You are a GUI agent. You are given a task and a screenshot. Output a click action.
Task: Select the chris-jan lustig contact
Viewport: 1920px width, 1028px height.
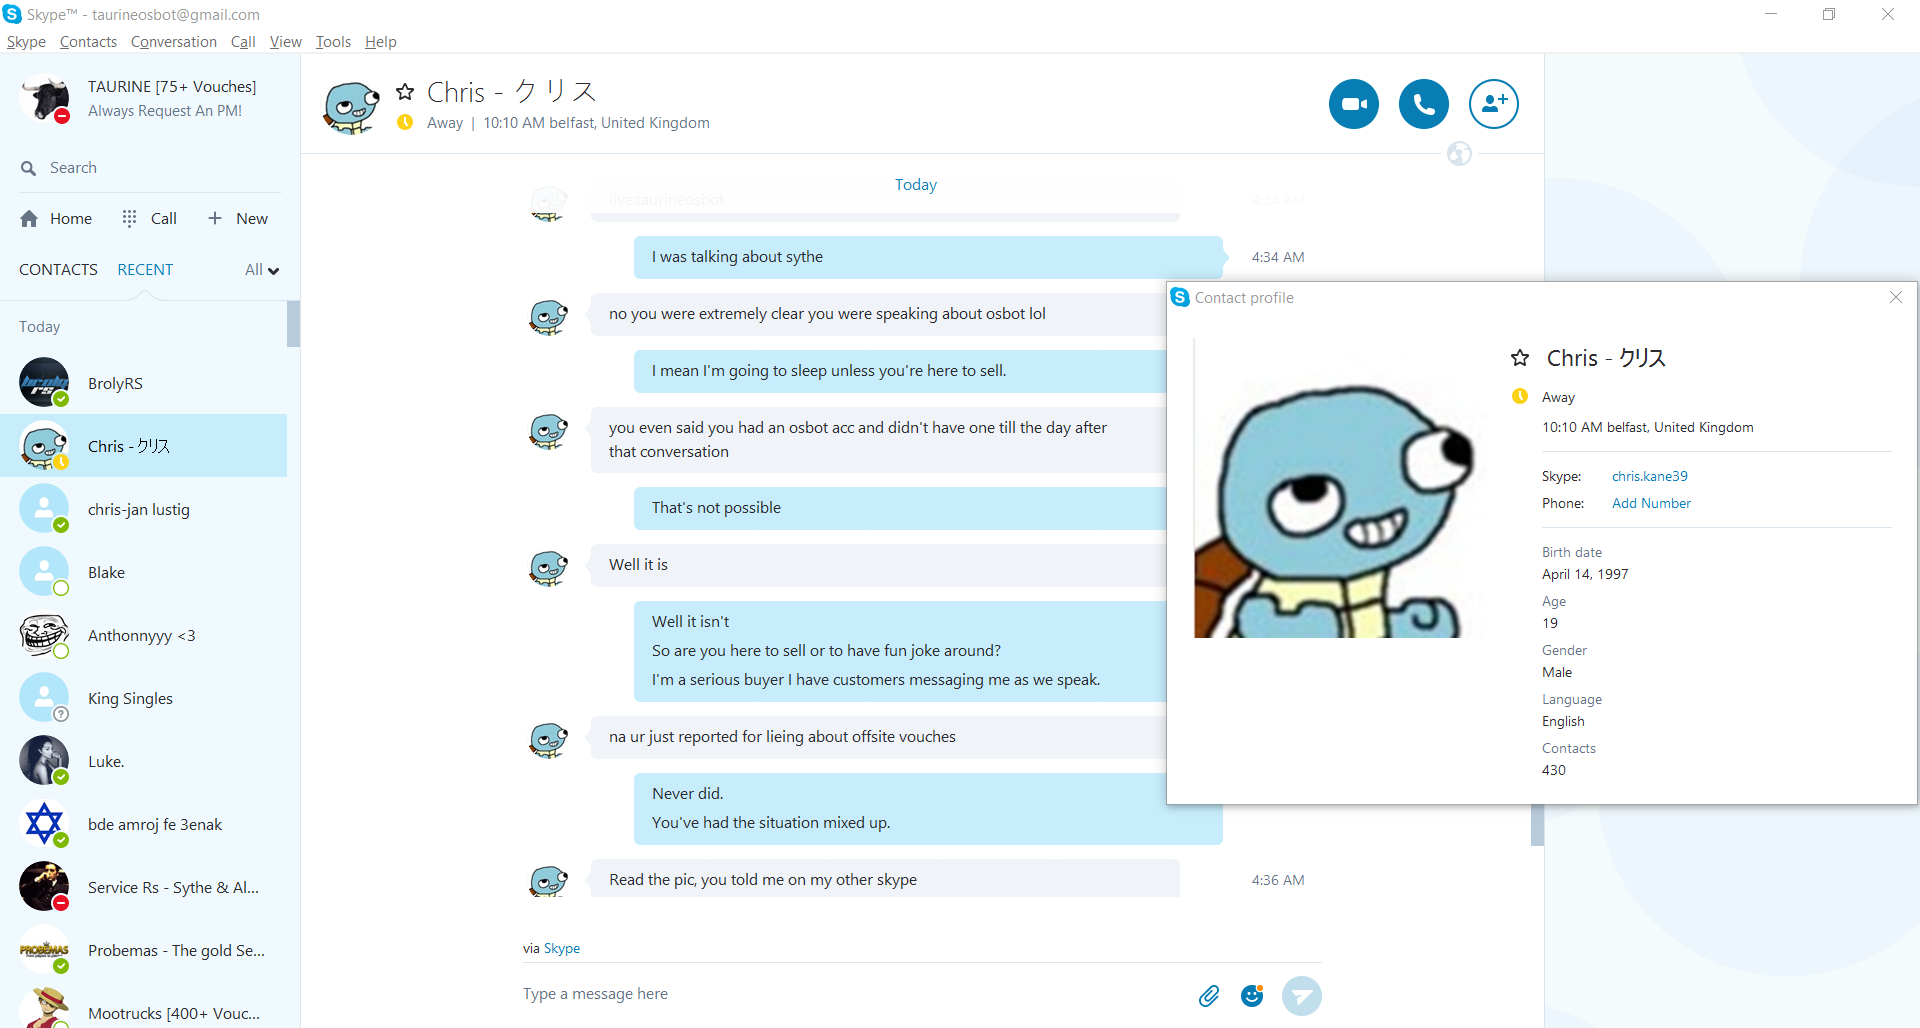click(143, 509)
